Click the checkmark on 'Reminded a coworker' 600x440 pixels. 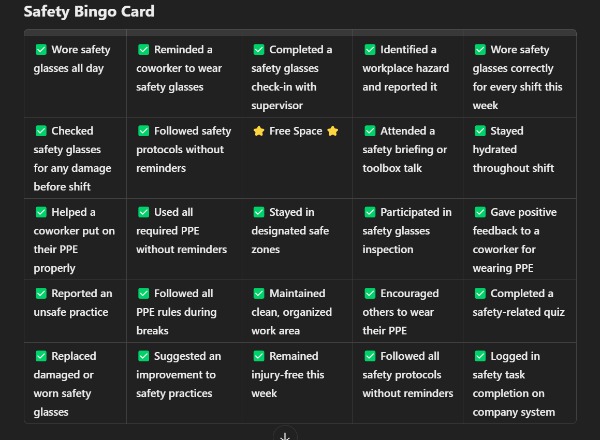click(x=144, y=50)
